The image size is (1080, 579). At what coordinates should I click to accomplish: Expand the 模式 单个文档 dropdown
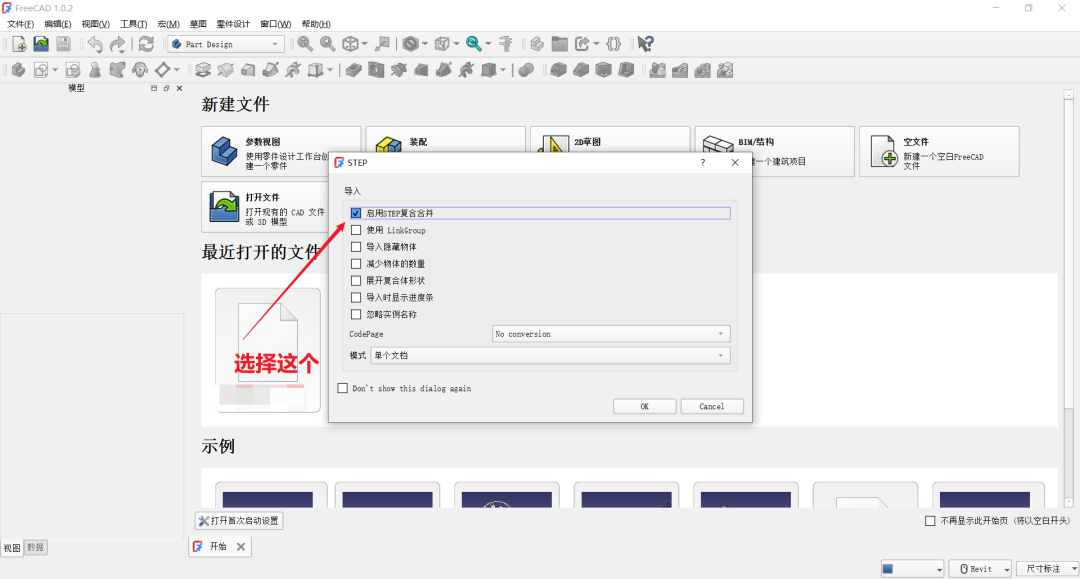(549, 356)
